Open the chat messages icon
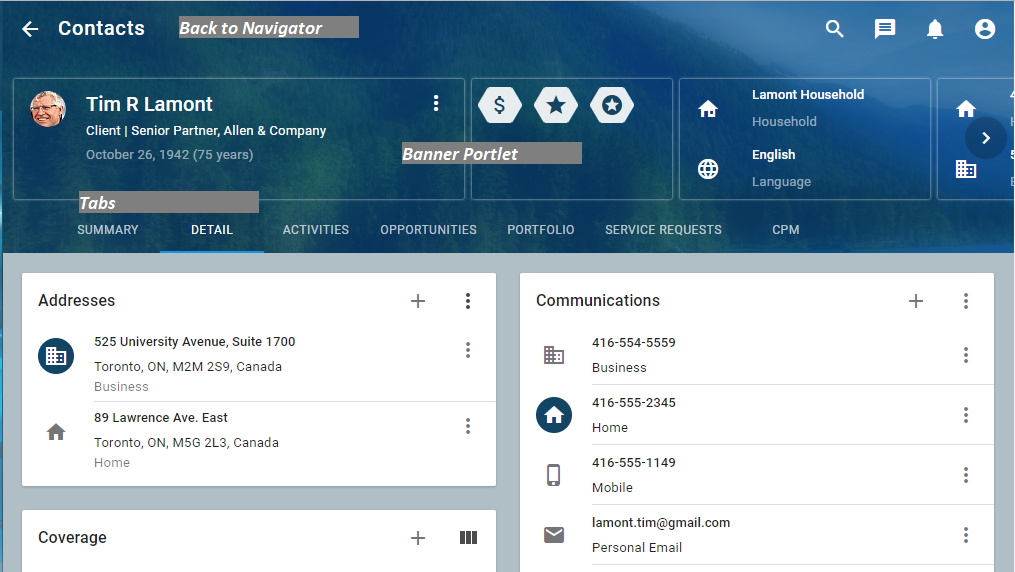 tap(885, 29)
